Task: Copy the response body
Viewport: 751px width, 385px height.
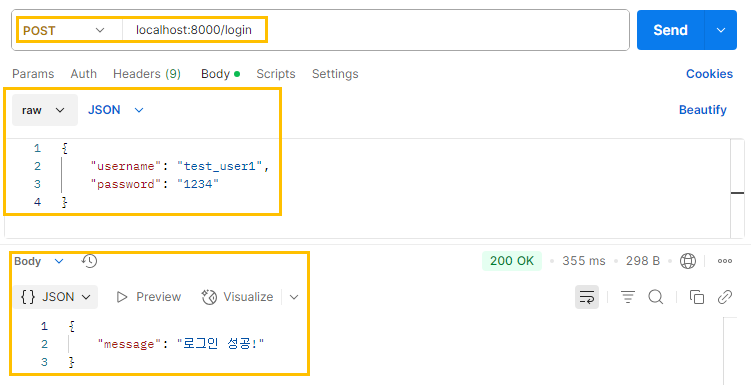Action: (696, 297)
